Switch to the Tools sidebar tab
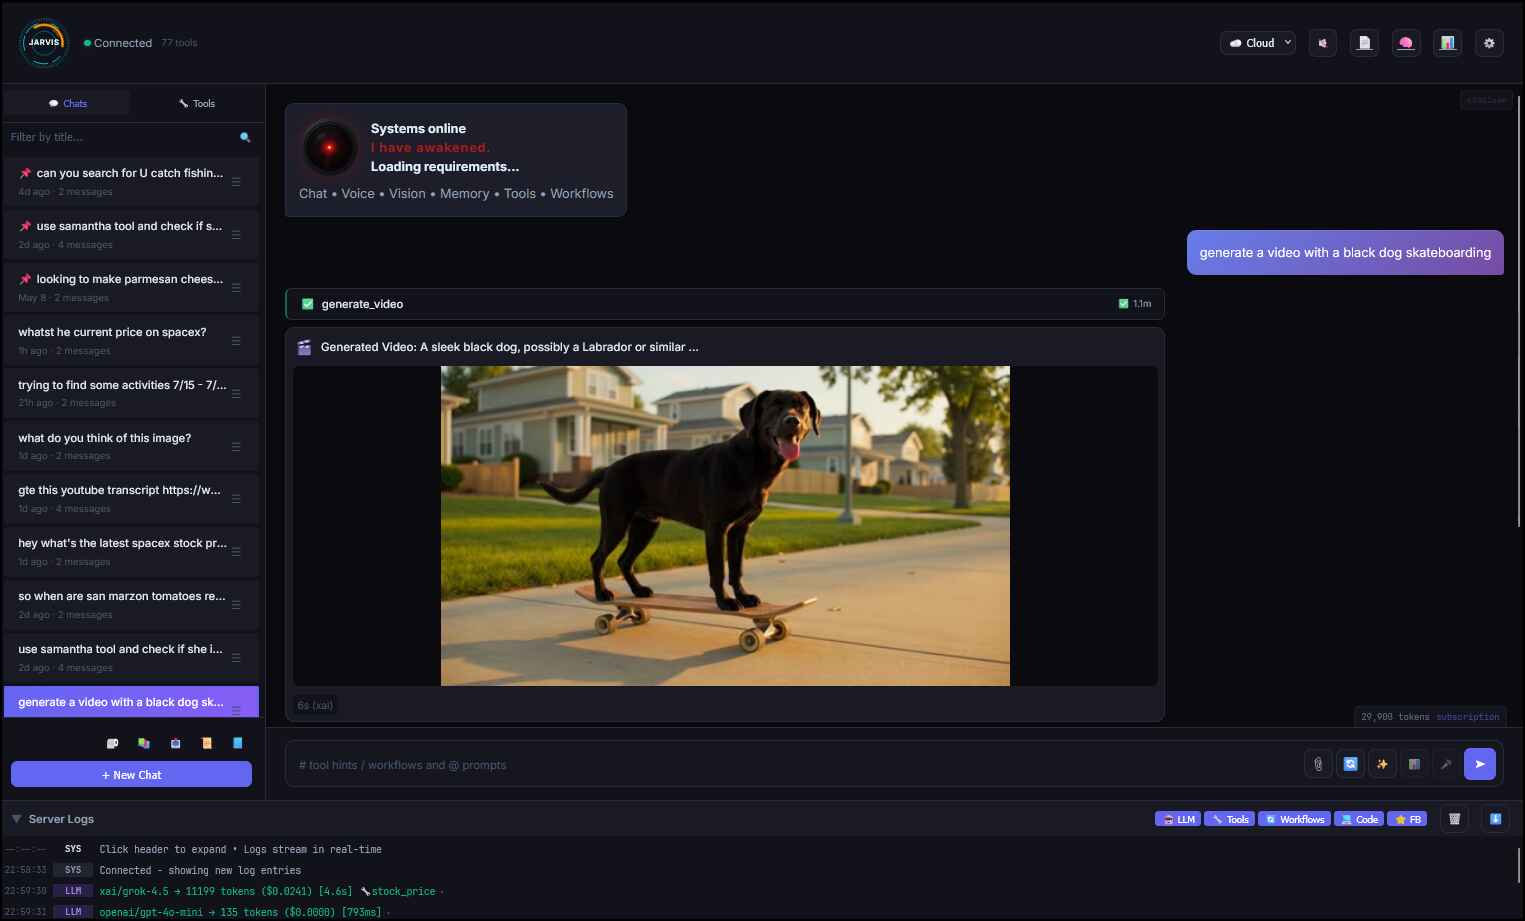The width and height of the screenshot is (1525, 921). click(197, 103)
